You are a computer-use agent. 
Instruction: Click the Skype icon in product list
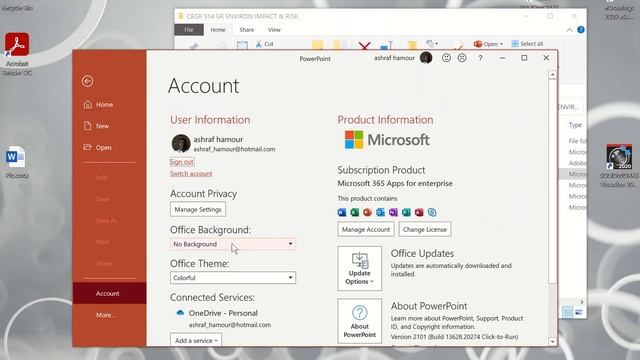point(432,212)
